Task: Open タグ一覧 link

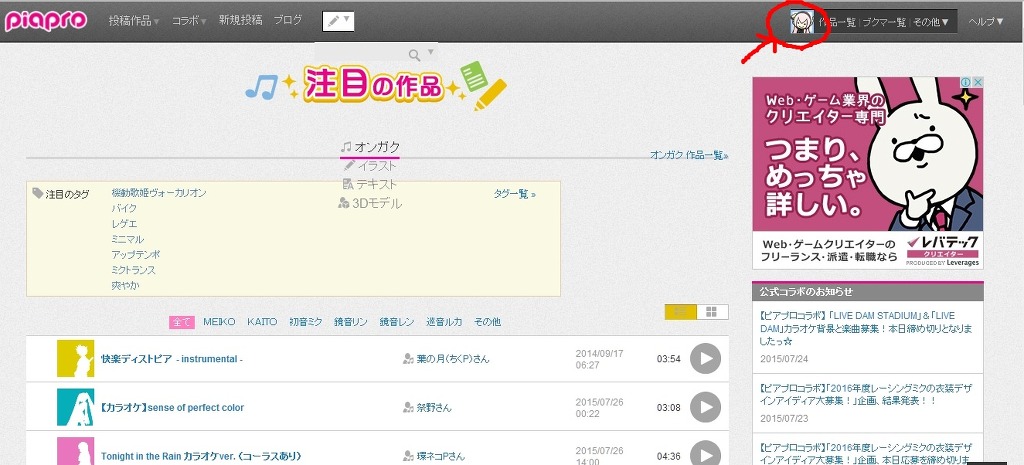Action: 515,194
